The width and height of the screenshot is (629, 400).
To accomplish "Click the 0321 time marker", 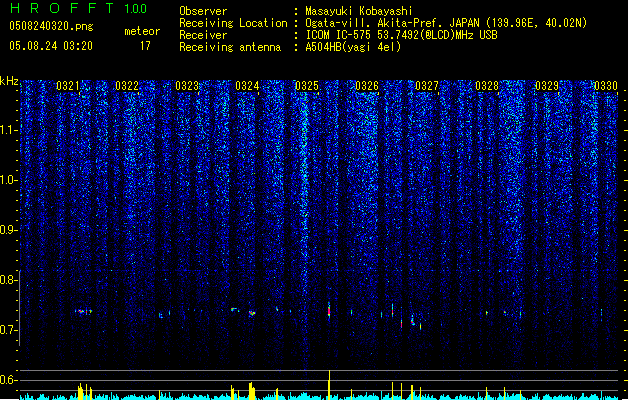I will pyautogui.click(x=67, y=86).
